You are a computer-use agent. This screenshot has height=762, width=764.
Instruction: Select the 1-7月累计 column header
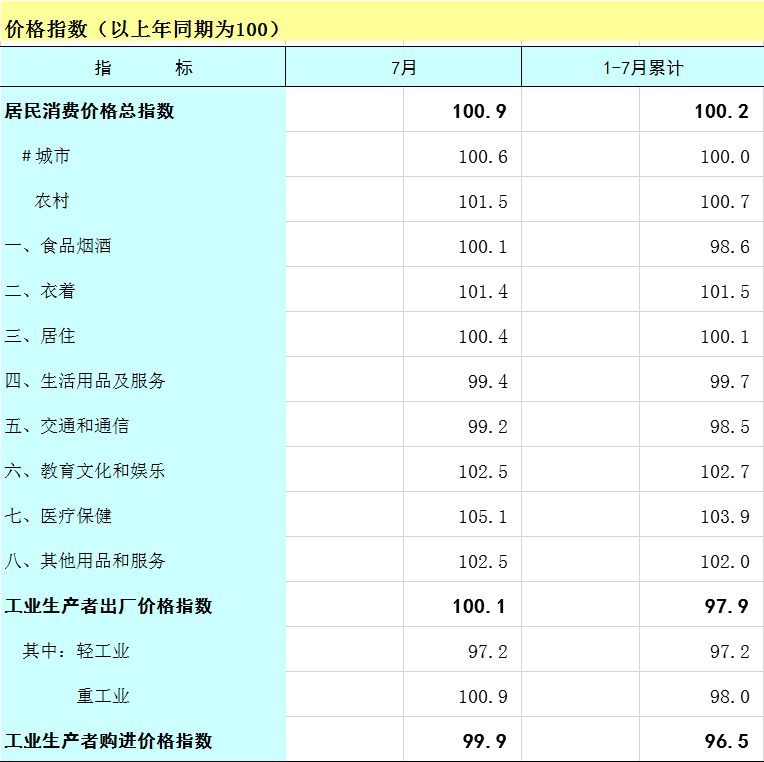(x=642, y=68)
